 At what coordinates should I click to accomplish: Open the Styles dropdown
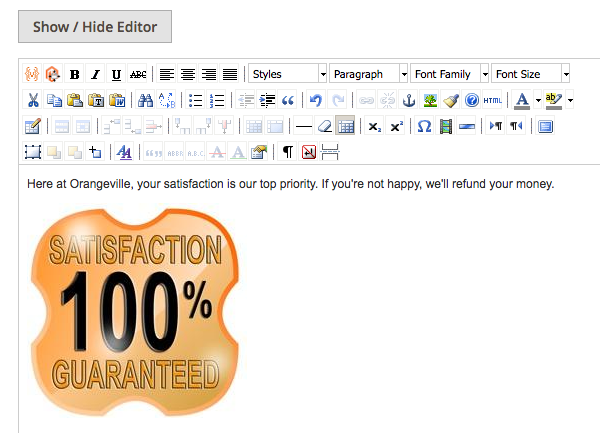click(287, 73)
